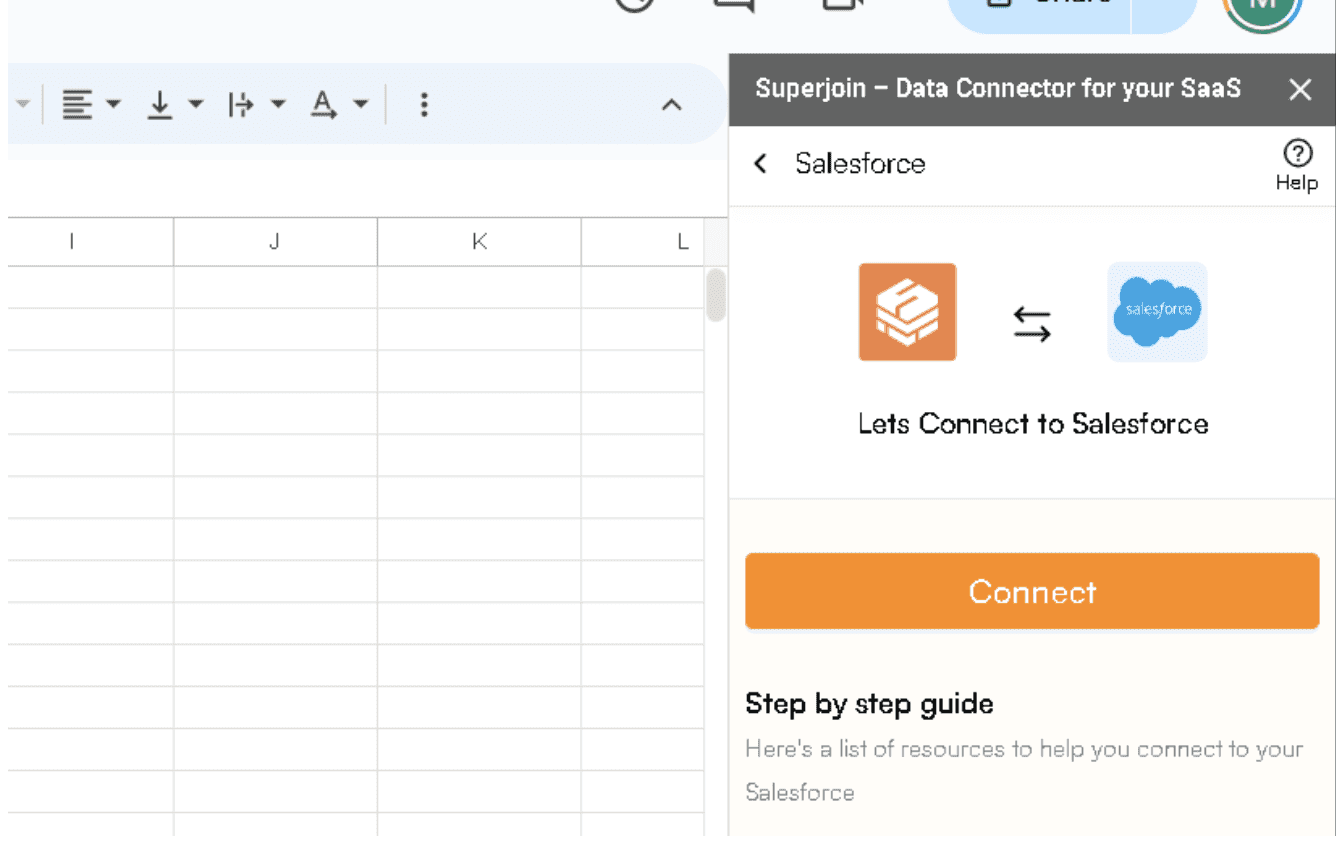The image size is (1336, 856).
Task: Close the Superjoin sidebar panel
Action: point(1300,90)
